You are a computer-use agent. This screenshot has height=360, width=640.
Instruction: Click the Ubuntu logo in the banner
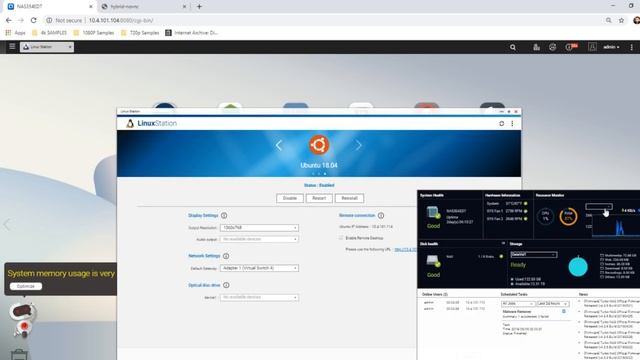click(x=319, y=145)
